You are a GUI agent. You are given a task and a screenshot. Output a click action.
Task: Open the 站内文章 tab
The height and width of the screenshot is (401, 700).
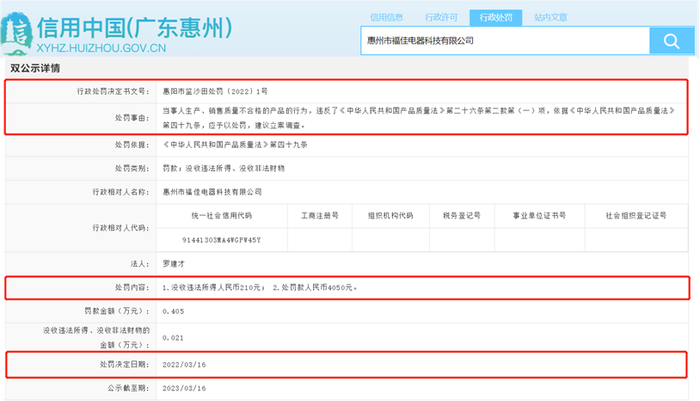(550, 17)
